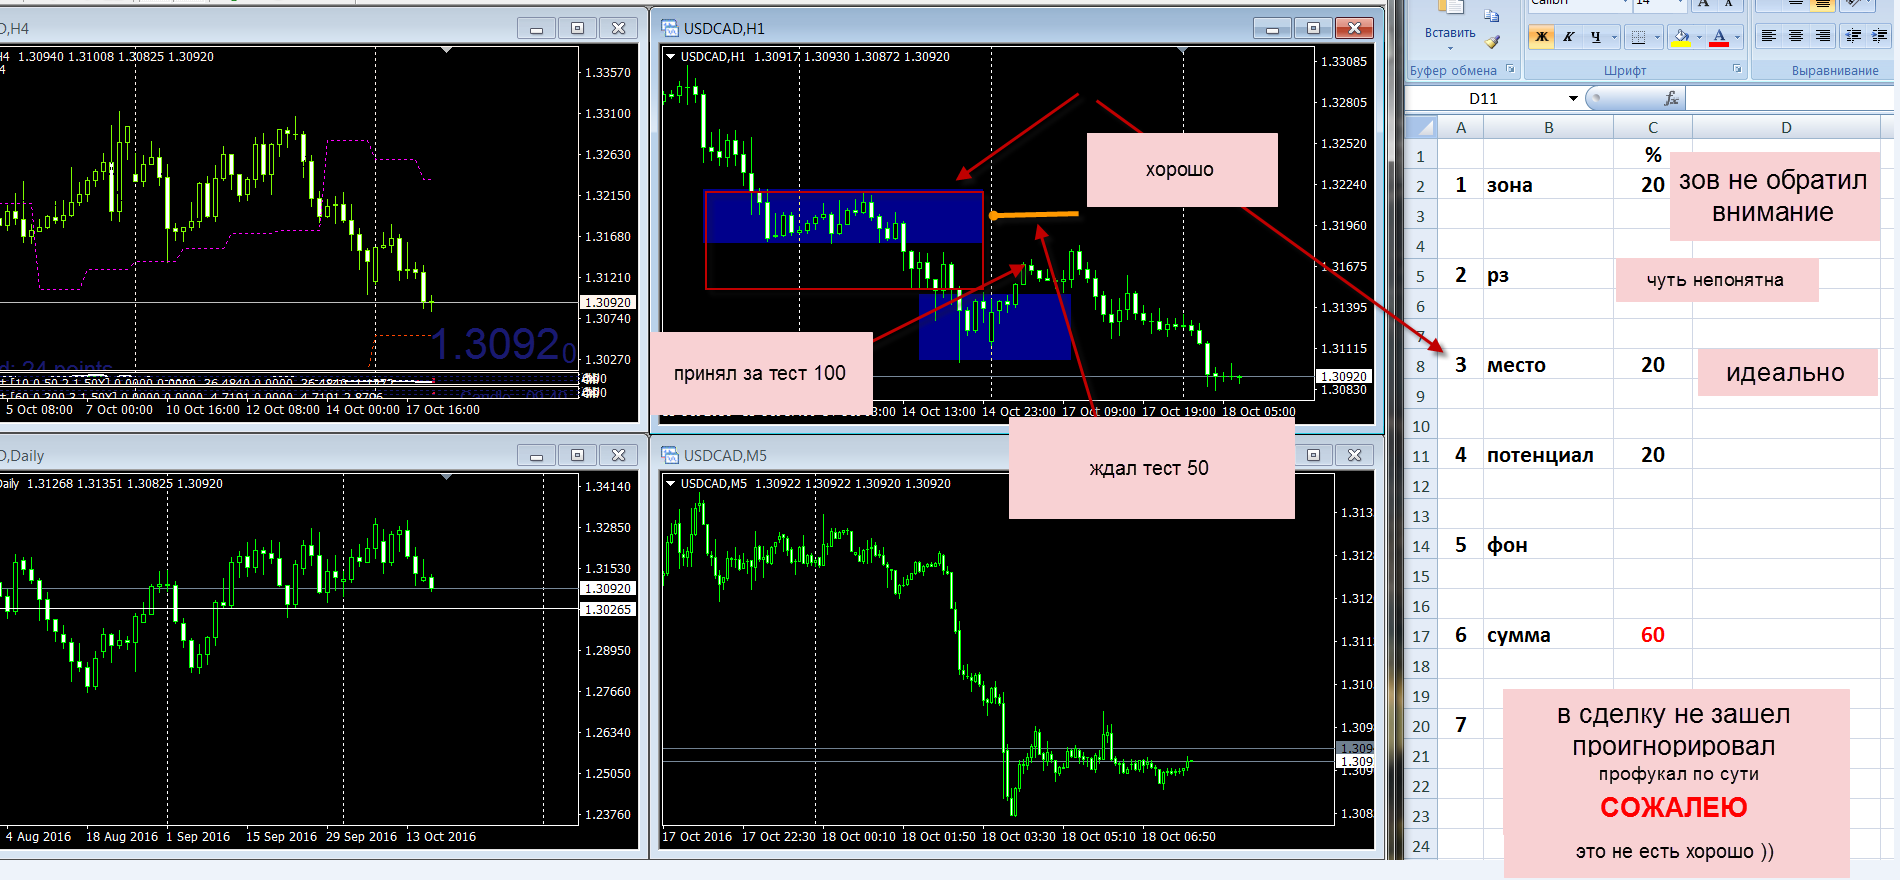This screenshot has width=1900, height=880.
Task: Apply red font color A
Action: [x=1719, y=37]
